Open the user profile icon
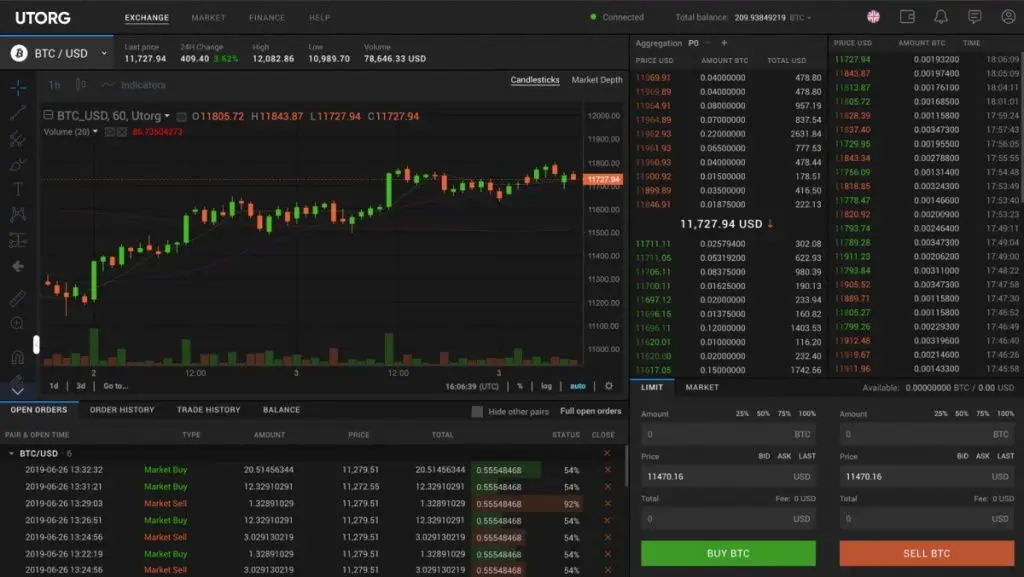Viewport: 1024px width, 577px height. coord(1007,17)
